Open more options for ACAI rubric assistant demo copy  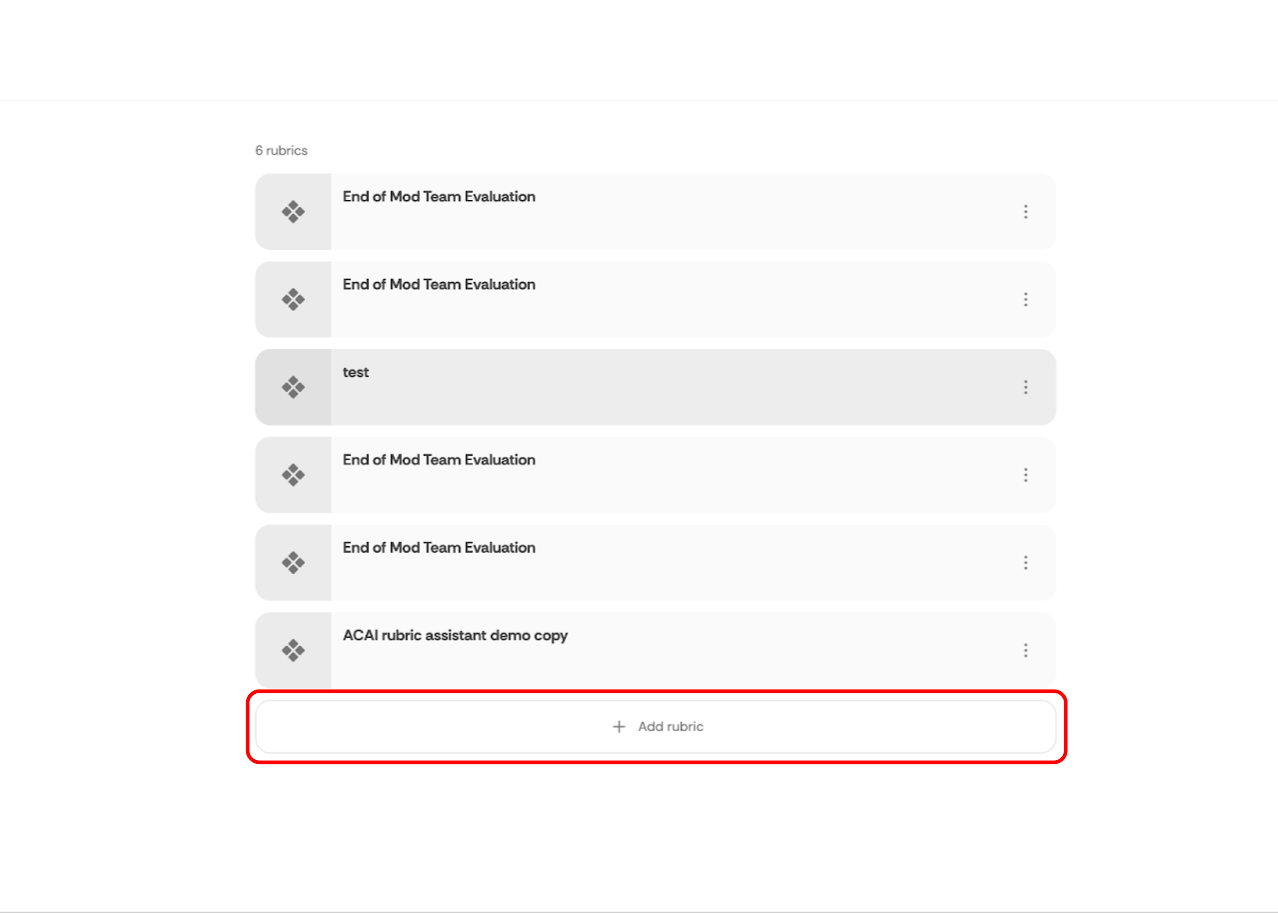pos(1025,650)
